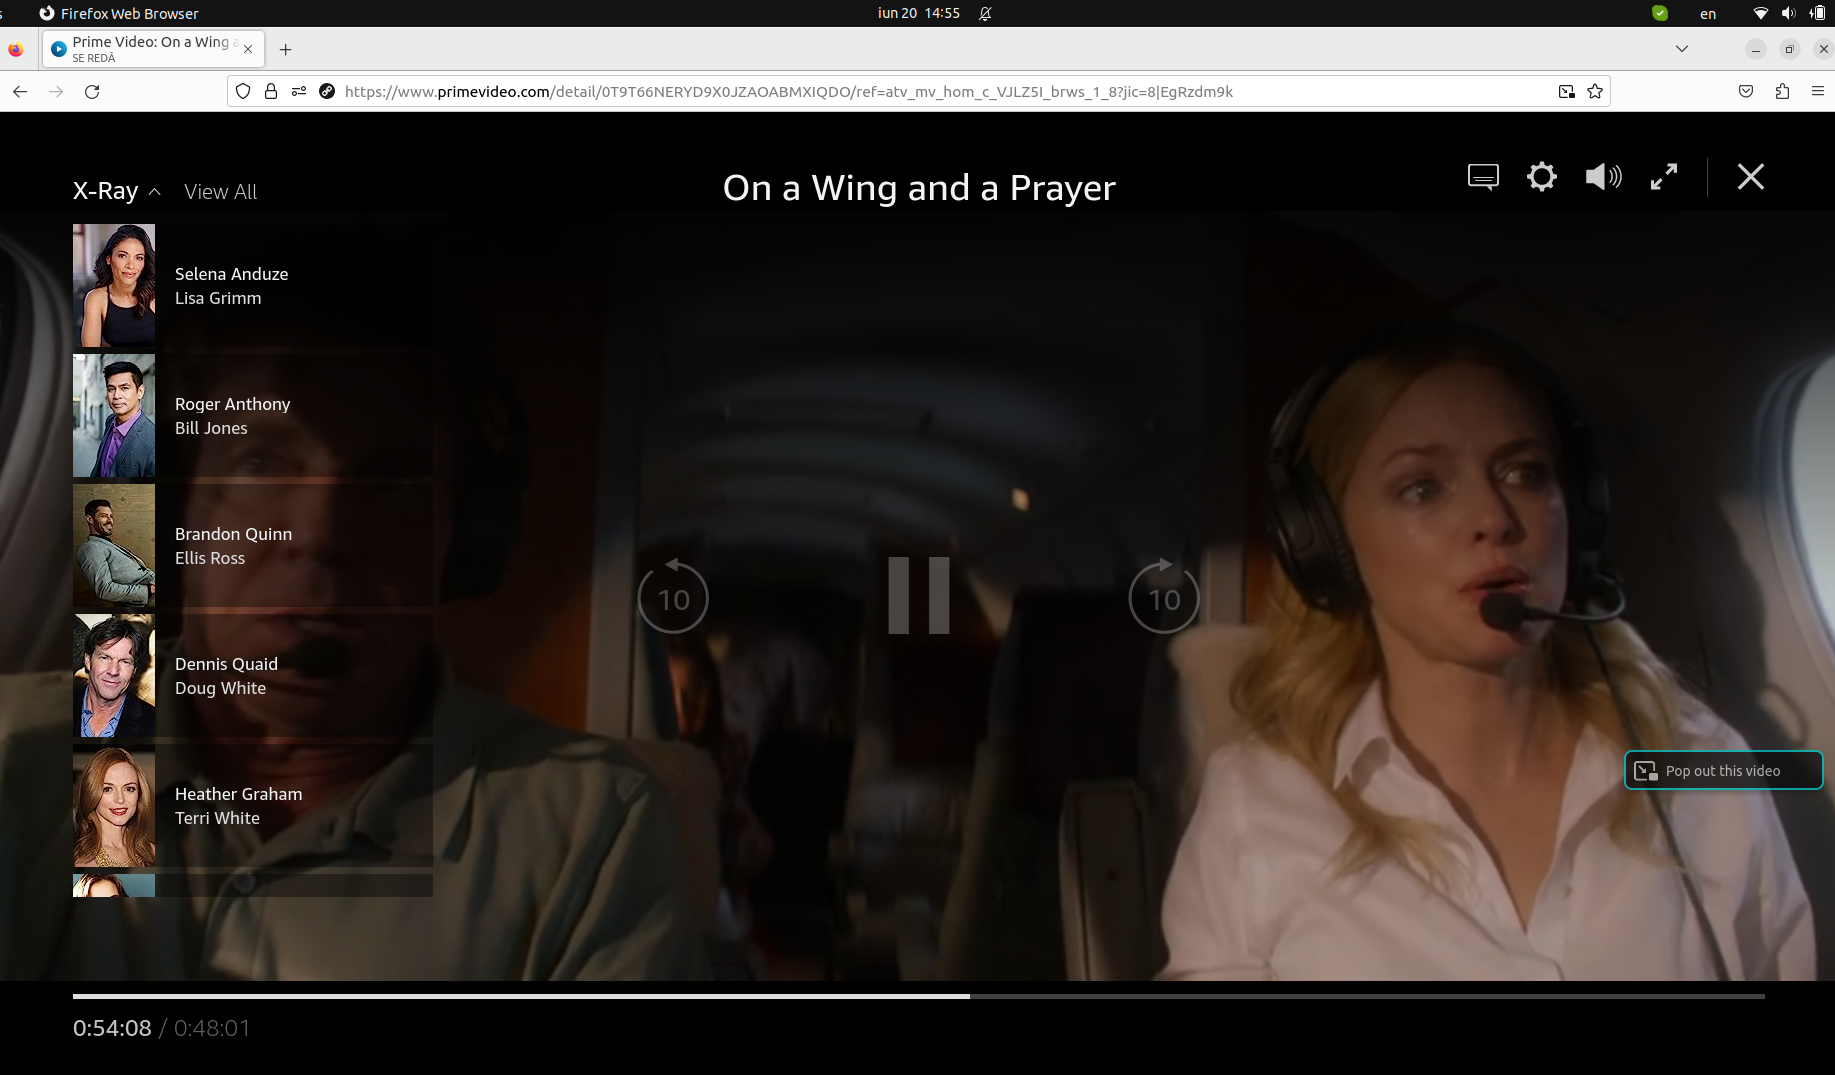Toggle bookmark with the star icon
Image resolution: width=1835 pixels, height=1075 pixels.
click(x=1594, y=91)
